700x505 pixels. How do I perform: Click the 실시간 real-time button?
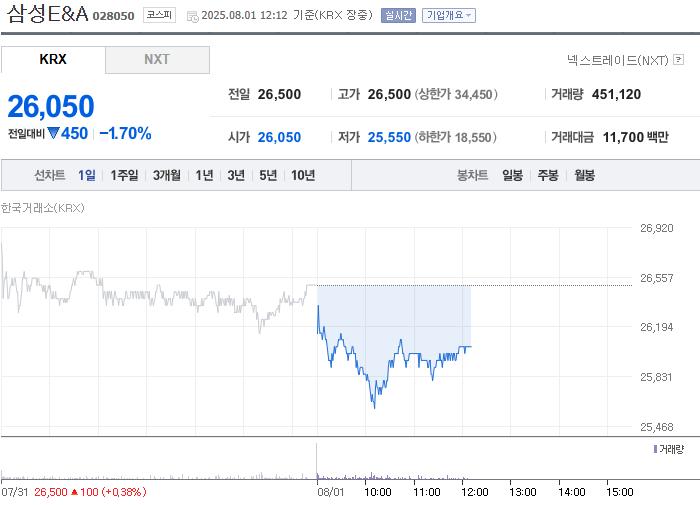(398, 16)
